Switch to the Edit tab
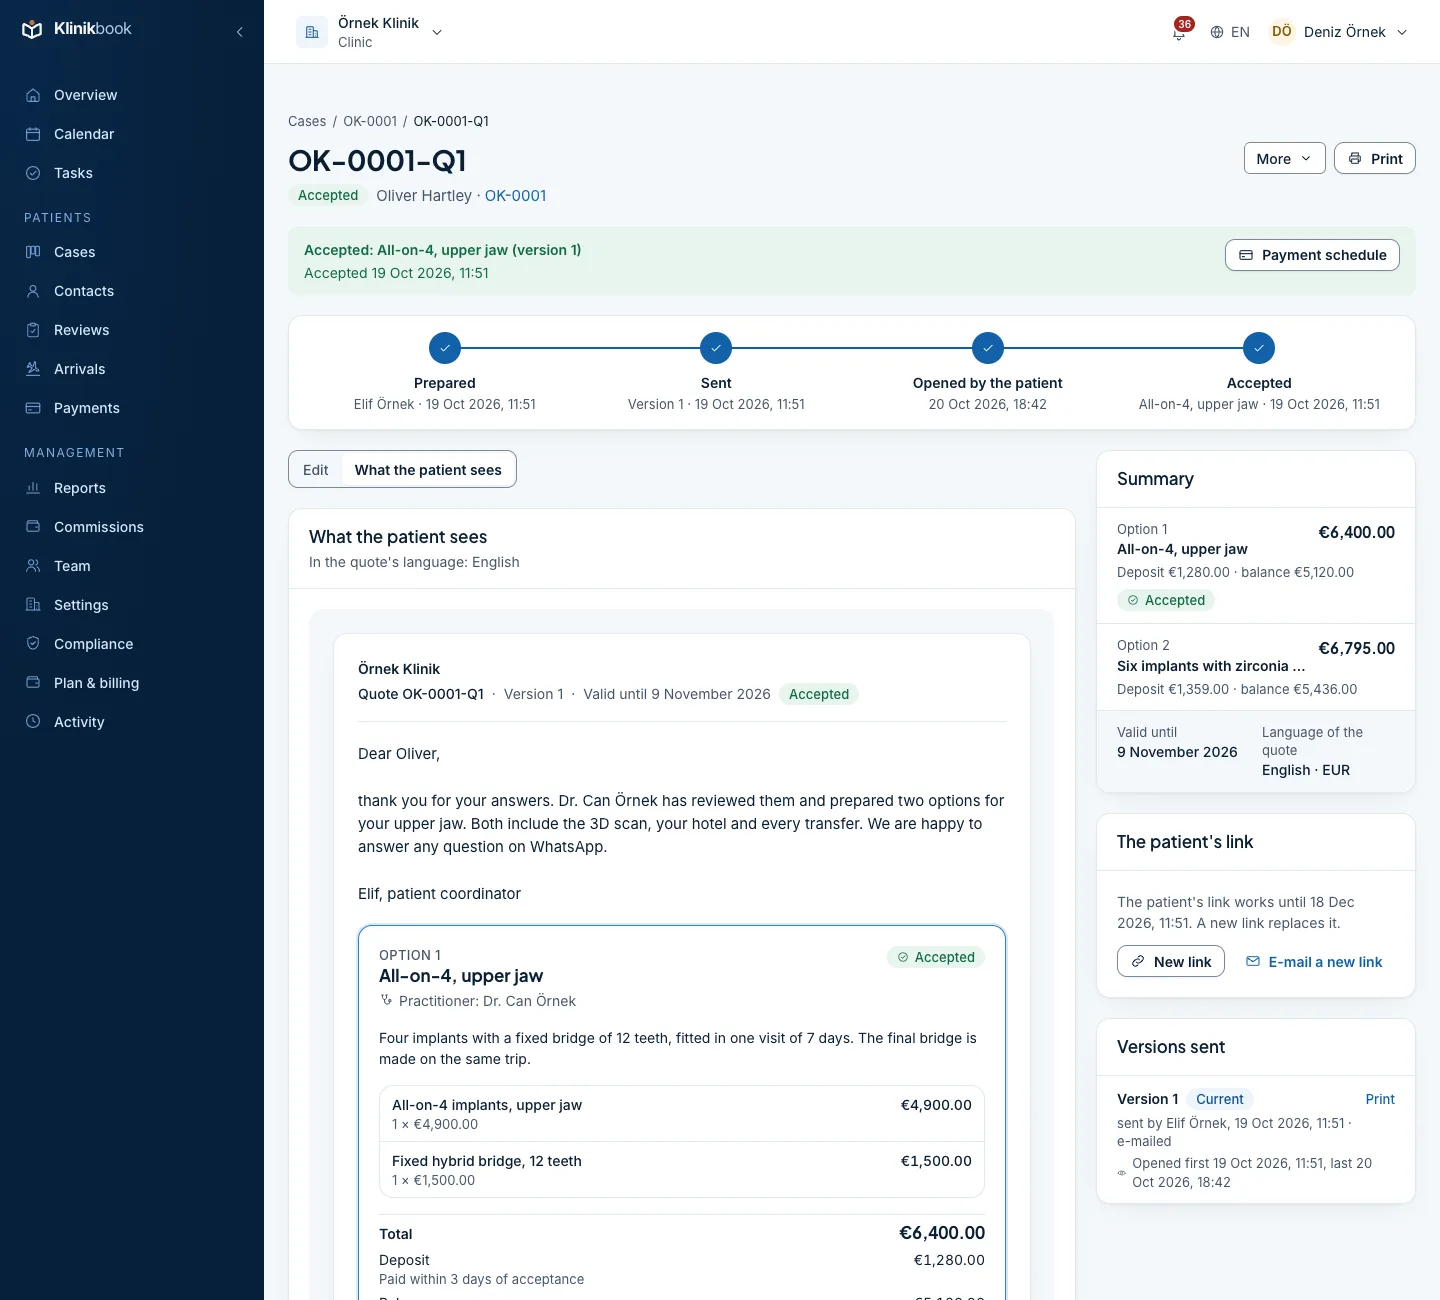Screen dimensions: 1440x1300 [x=316, y=470]
